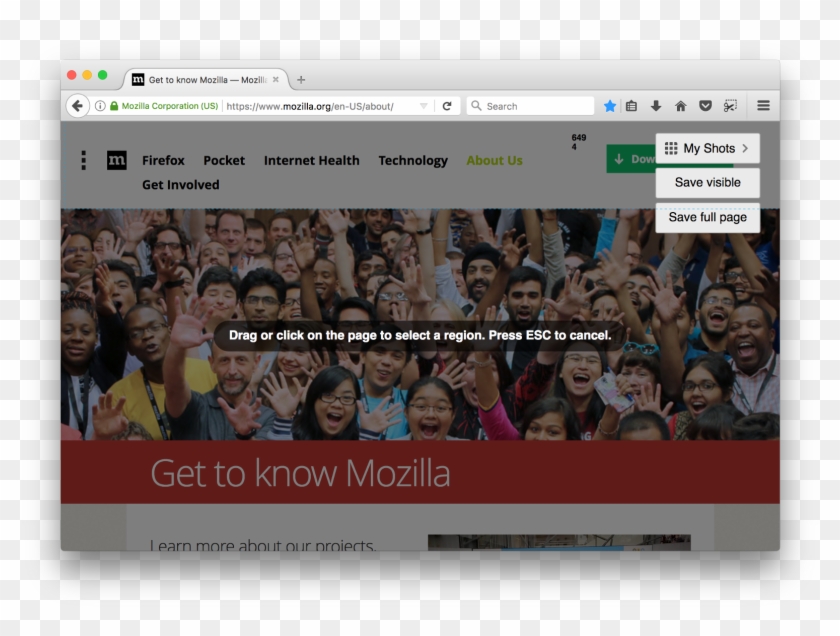Click the Firefox Screenshots scissors icon
Viewport: 840px width, 636px height.
click(731, 106)
